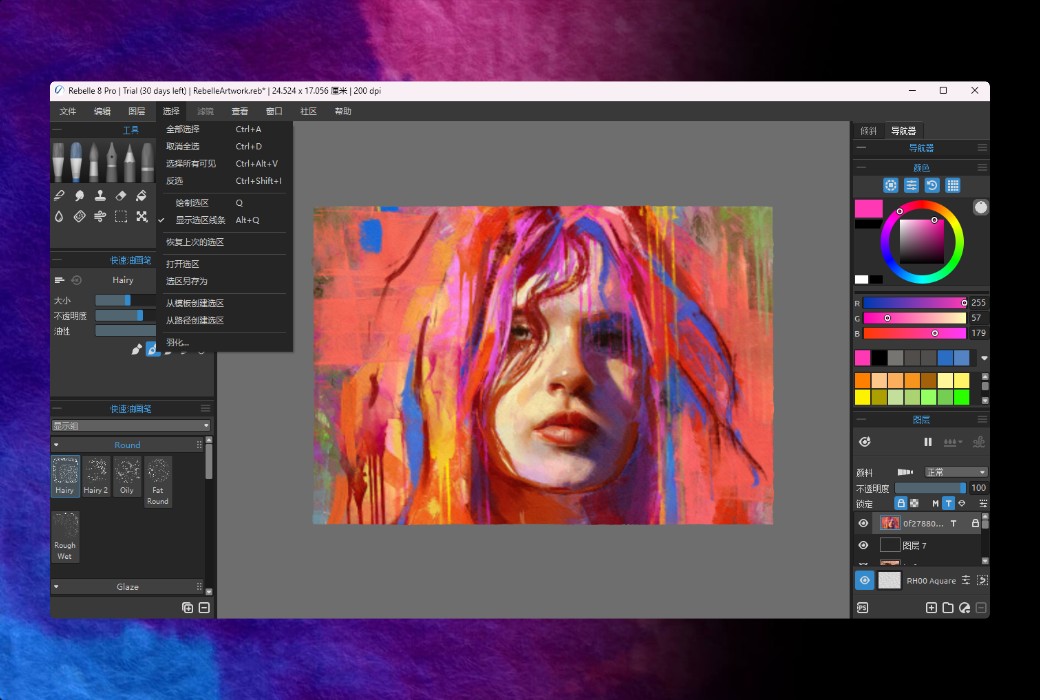
Task: Select the Paint Bucket fill tool
Action: (x=142, y=196)
